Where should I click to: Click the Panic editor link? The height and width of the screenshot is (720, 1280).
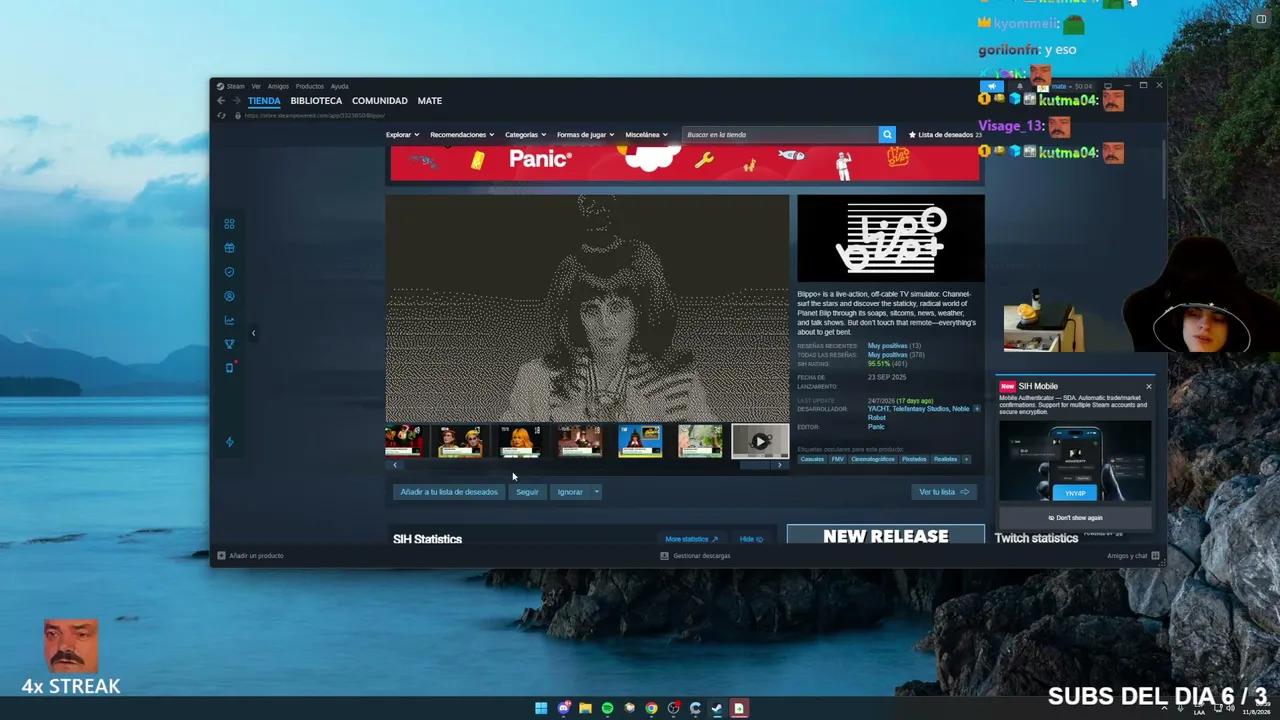[876, 427]
